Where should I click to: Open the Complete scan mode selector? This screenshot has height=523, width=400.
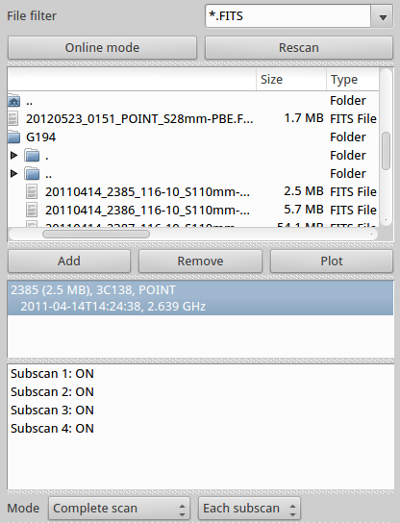coord(119,509)
